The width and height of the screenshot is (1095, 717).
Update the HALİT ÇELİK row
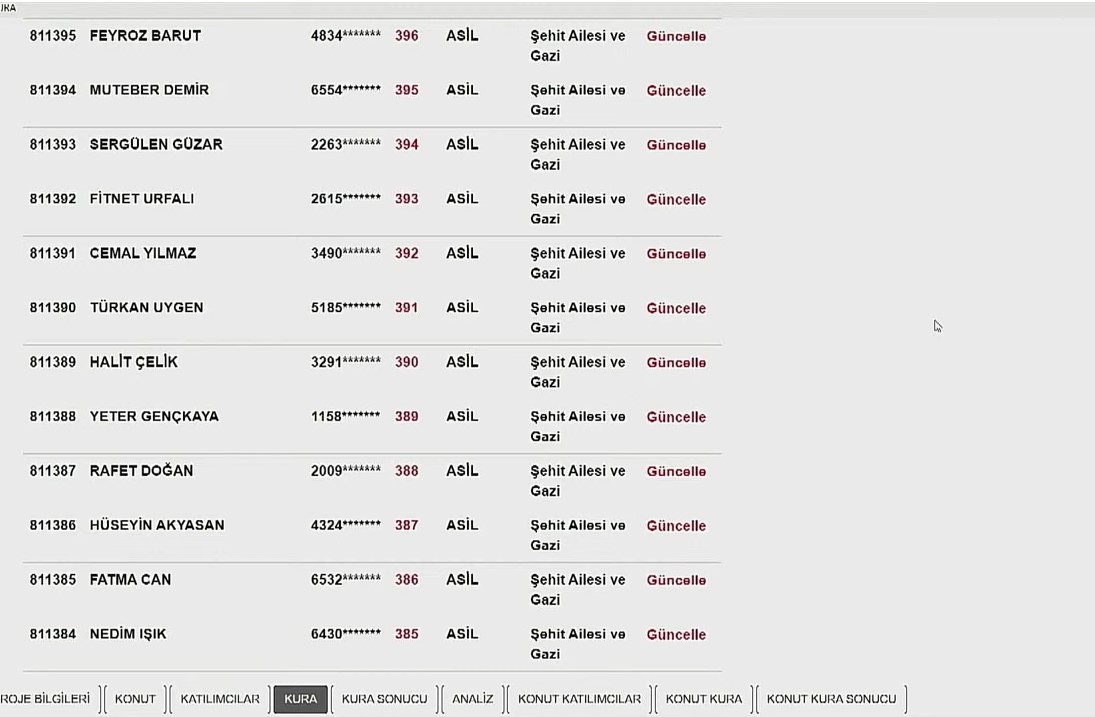click(676, 363)
